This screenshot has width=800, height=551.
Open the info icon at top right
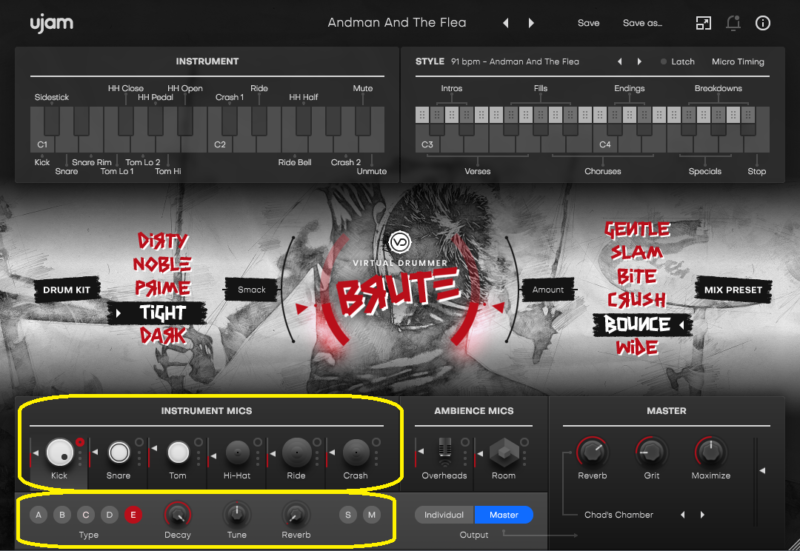click(x=763, y=23)
